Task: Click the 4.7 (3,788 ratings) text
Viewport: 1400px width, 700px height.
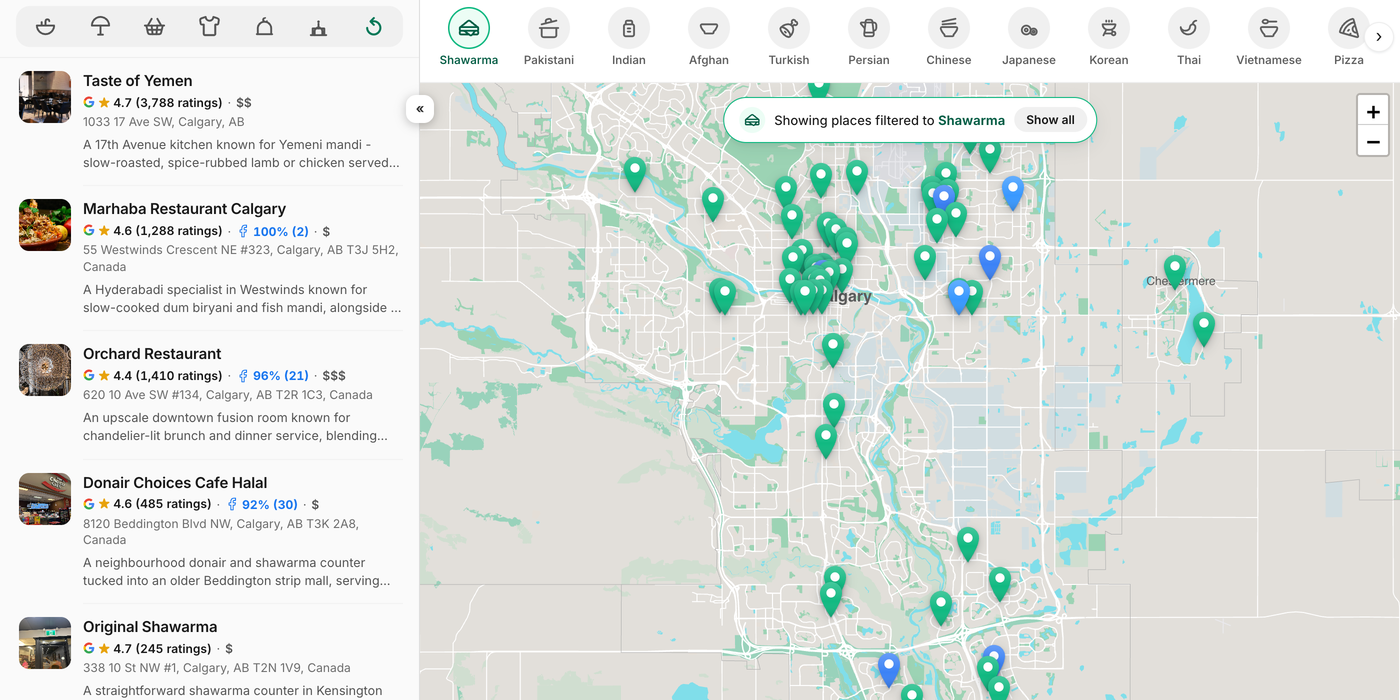Action: tap(167, 103)
